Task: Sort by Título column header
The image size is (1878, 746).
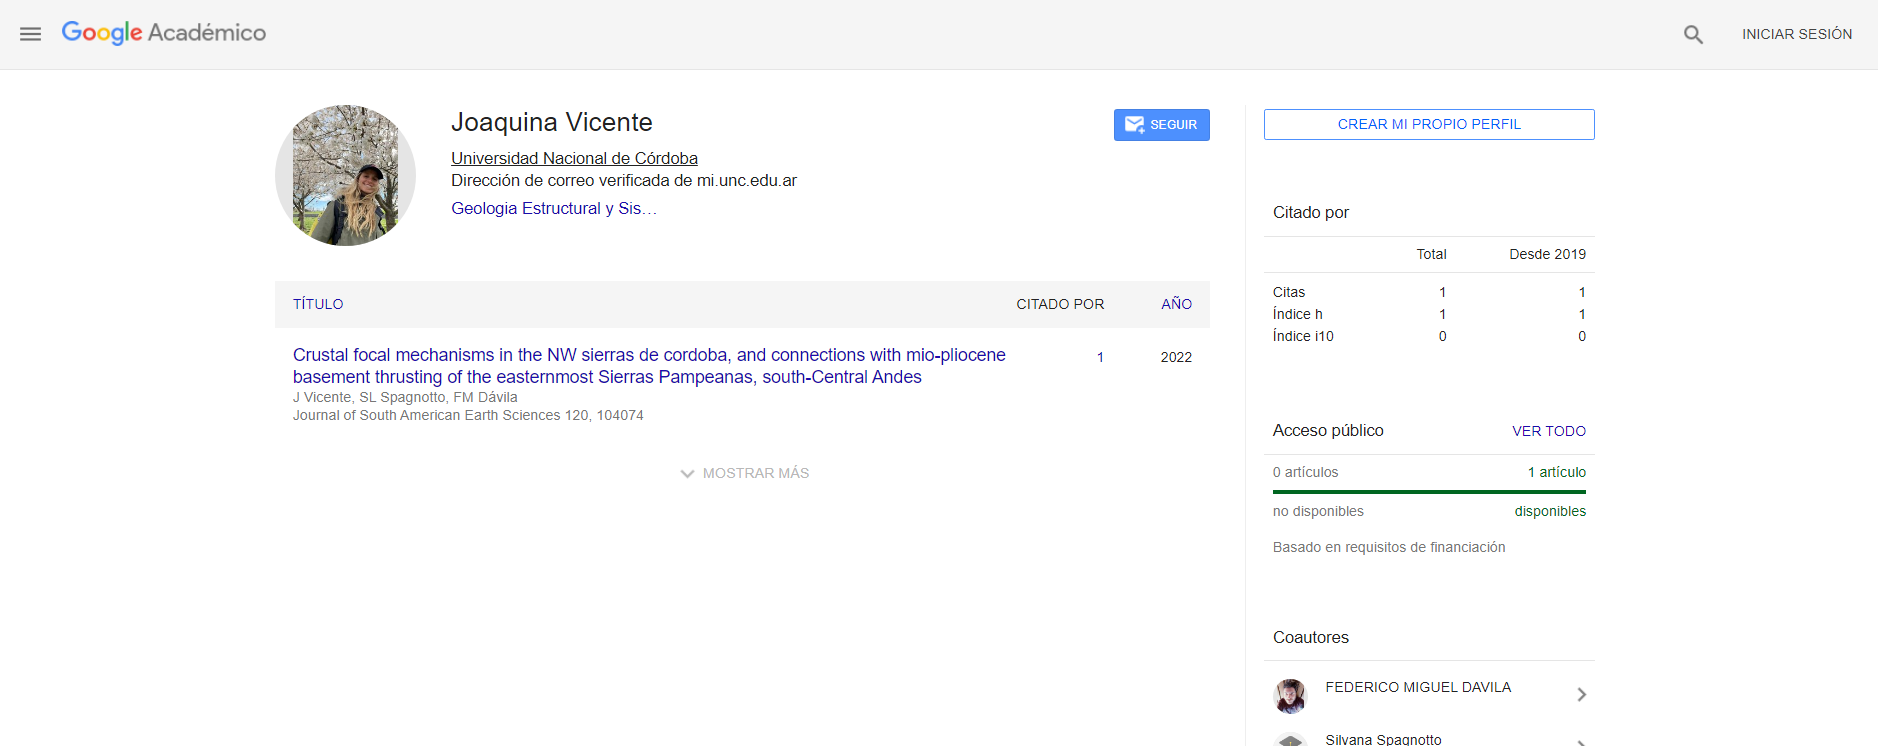Action: 318,304
